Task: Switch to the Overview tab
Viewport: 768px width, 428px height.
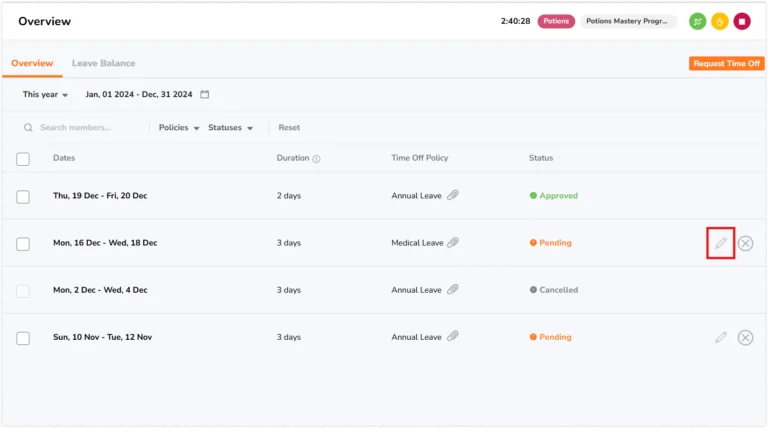Action: (32, 63)
